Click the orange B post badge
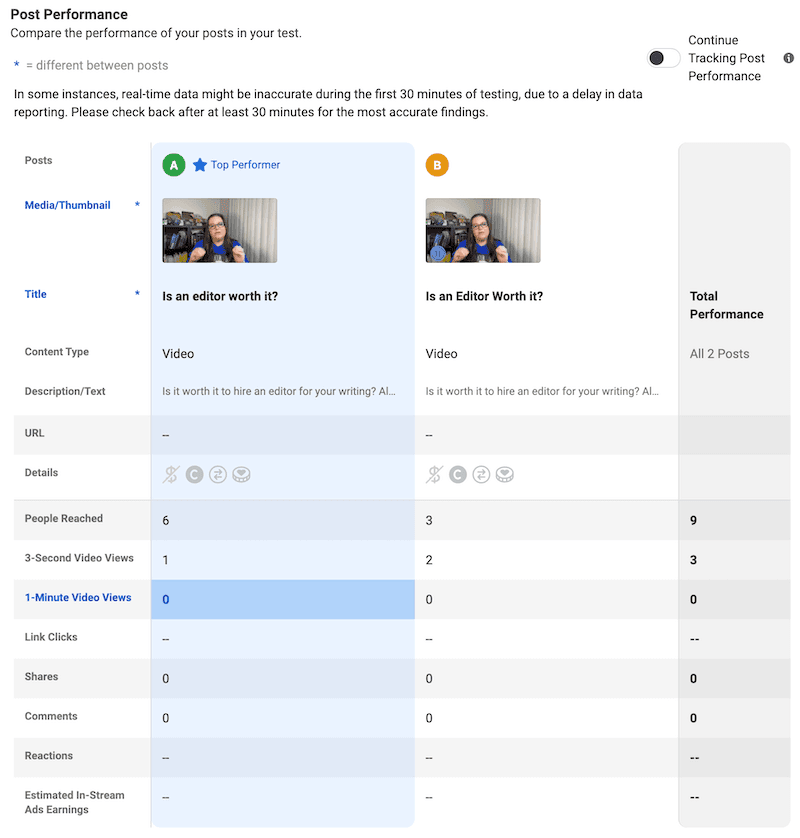Screen dimensions: 800x838 437,165
